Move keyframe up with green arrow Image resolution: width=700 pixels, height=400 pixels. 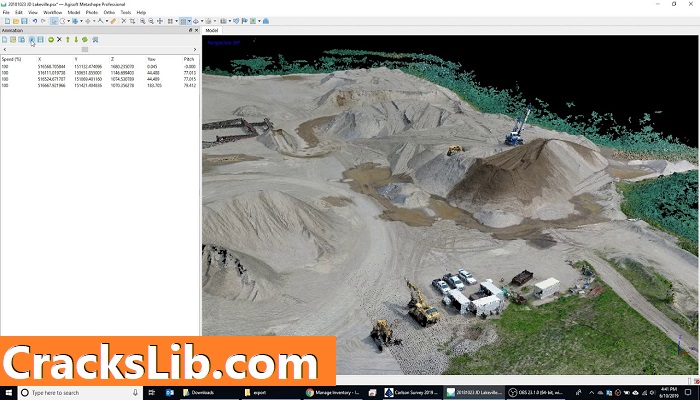[x=68, y=40]
